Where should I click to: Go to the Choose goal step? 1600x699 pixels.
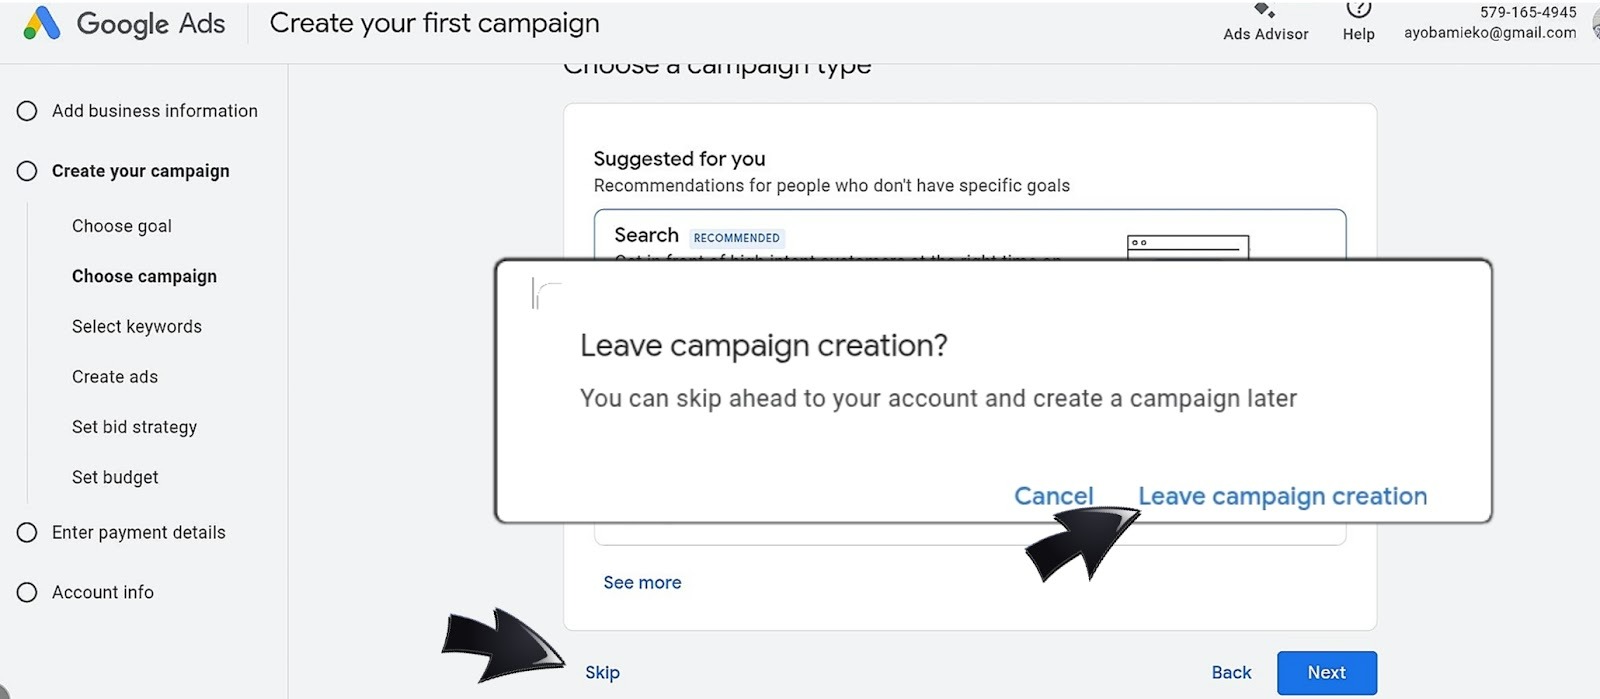(x=122, y=226)
